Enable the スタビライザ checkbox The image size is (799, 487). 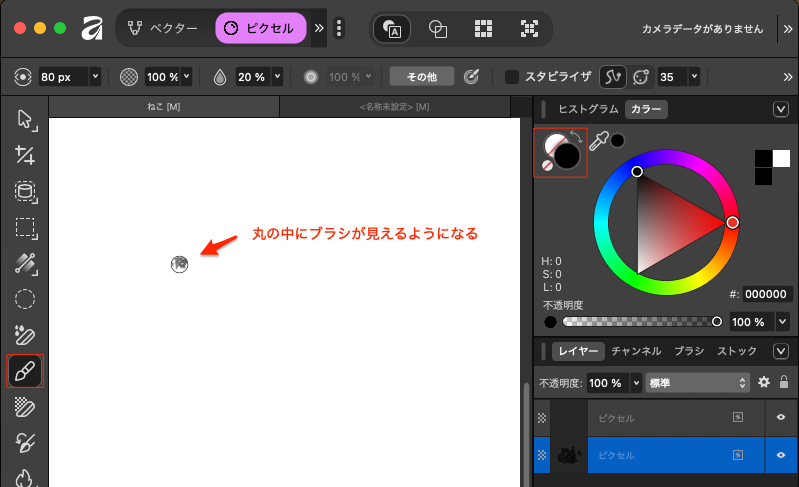click(512, 76)
